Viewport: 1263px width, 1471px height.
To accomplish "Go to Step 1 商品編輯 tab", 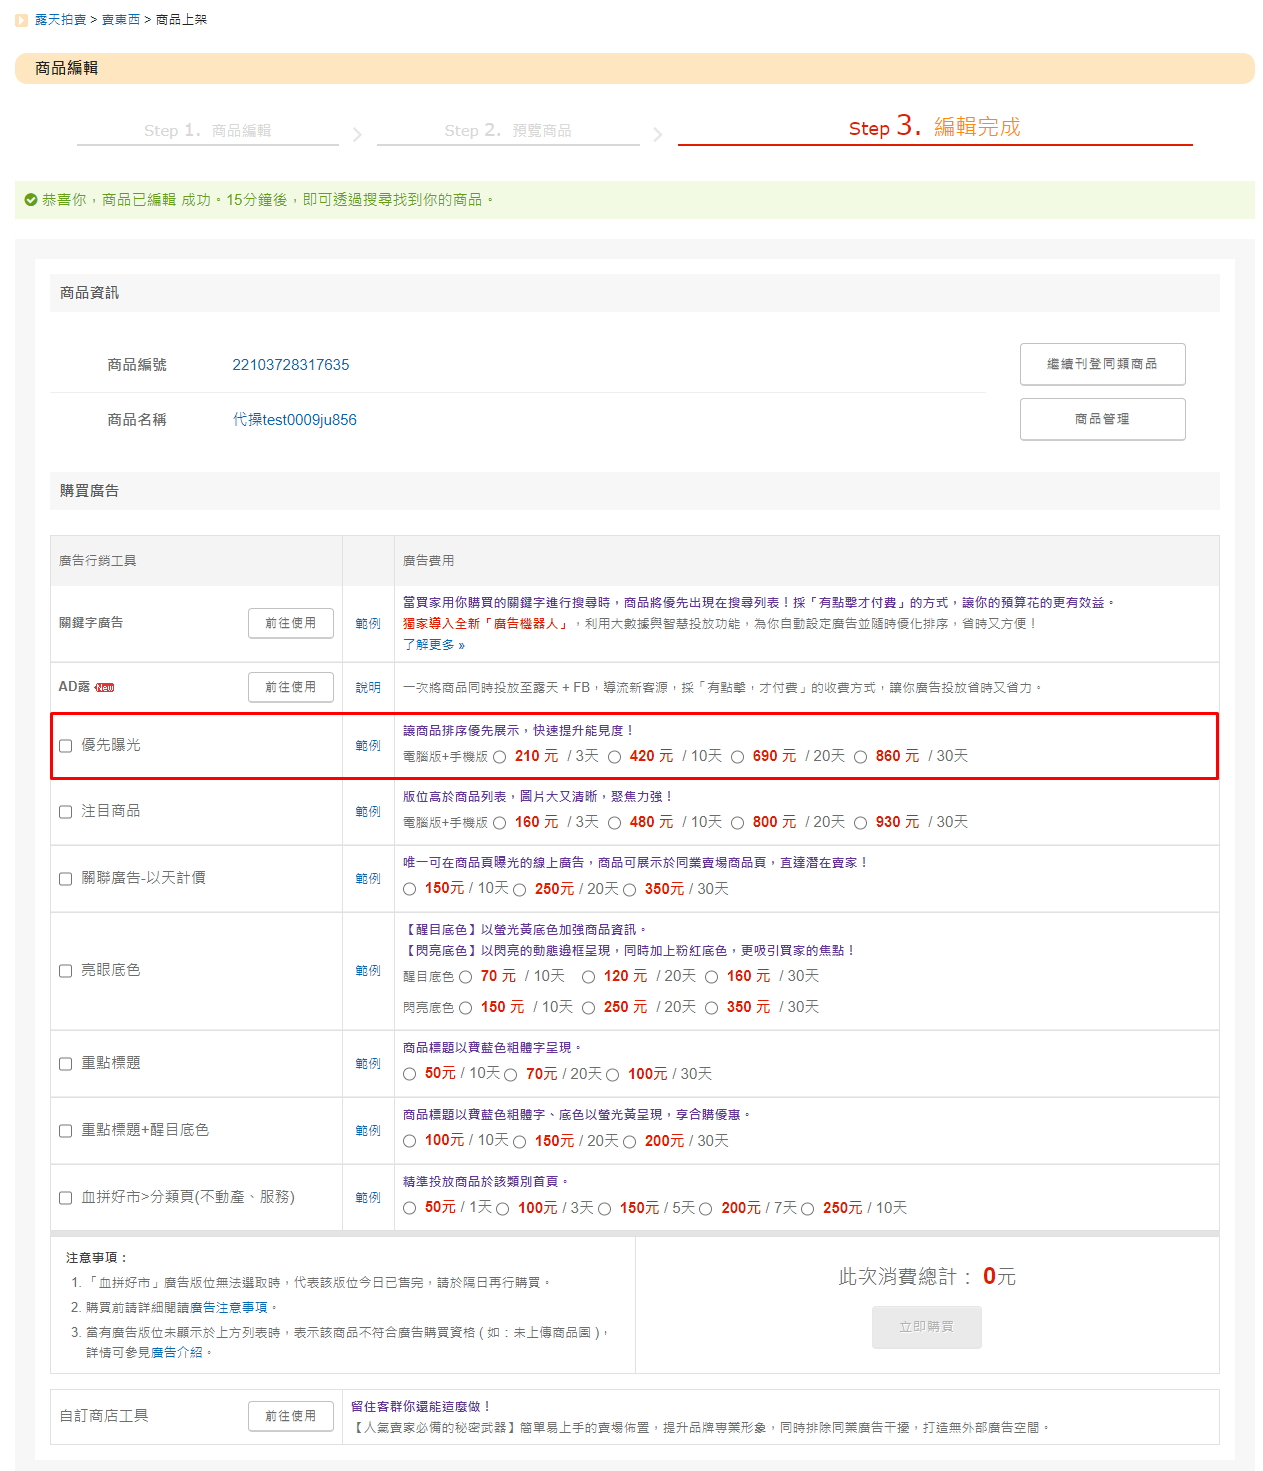I will pyautogui.click(x=207, y=131).
